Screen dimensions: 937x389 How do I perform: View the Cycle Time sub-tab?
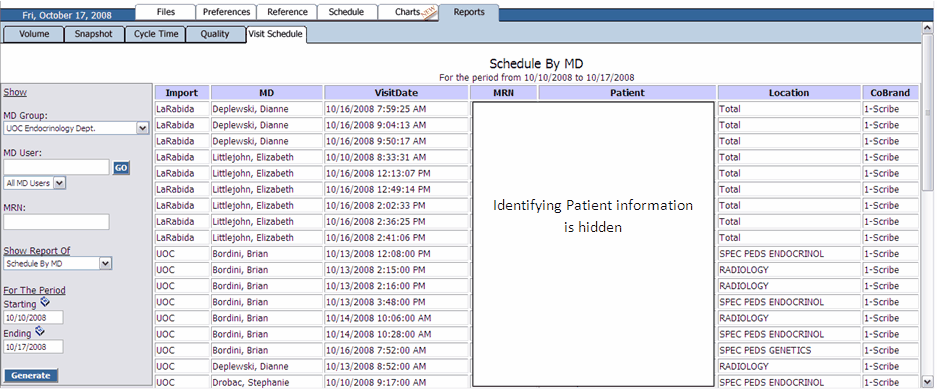[x=155, y=34]
